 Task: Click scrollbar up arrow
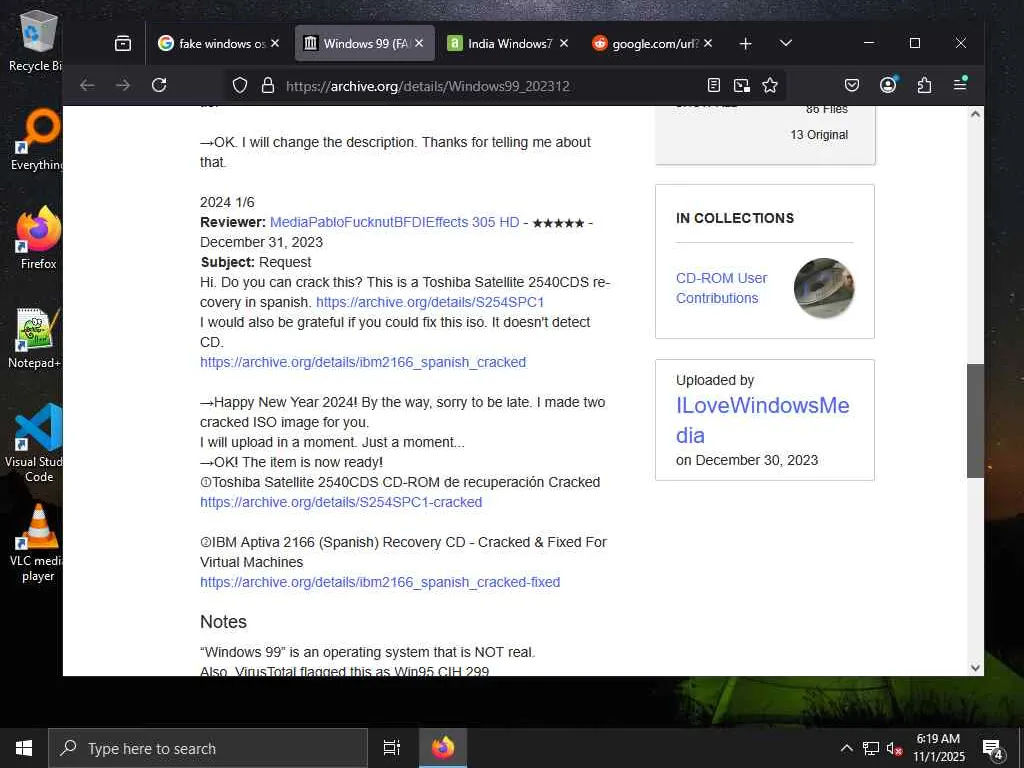975,114
